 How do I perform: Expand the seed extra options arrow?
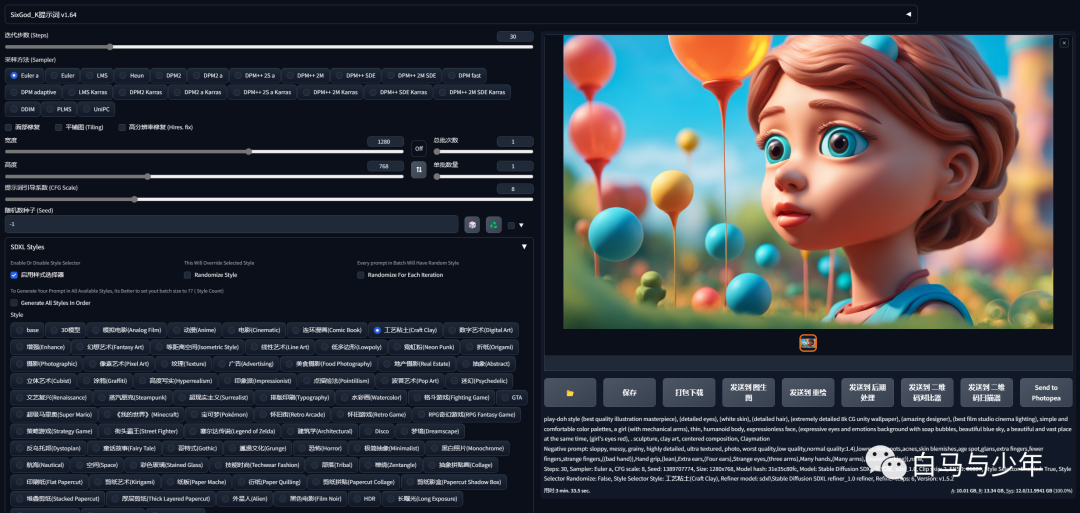pyautogui.click(x=520, y=225)
